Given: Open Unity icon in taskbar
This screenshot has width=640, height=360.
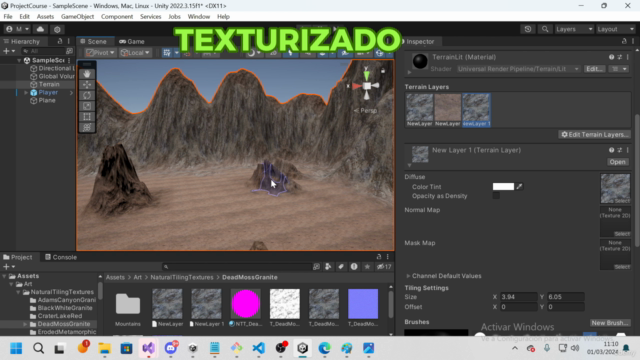Looking at the screenshot, I should 302,348.
